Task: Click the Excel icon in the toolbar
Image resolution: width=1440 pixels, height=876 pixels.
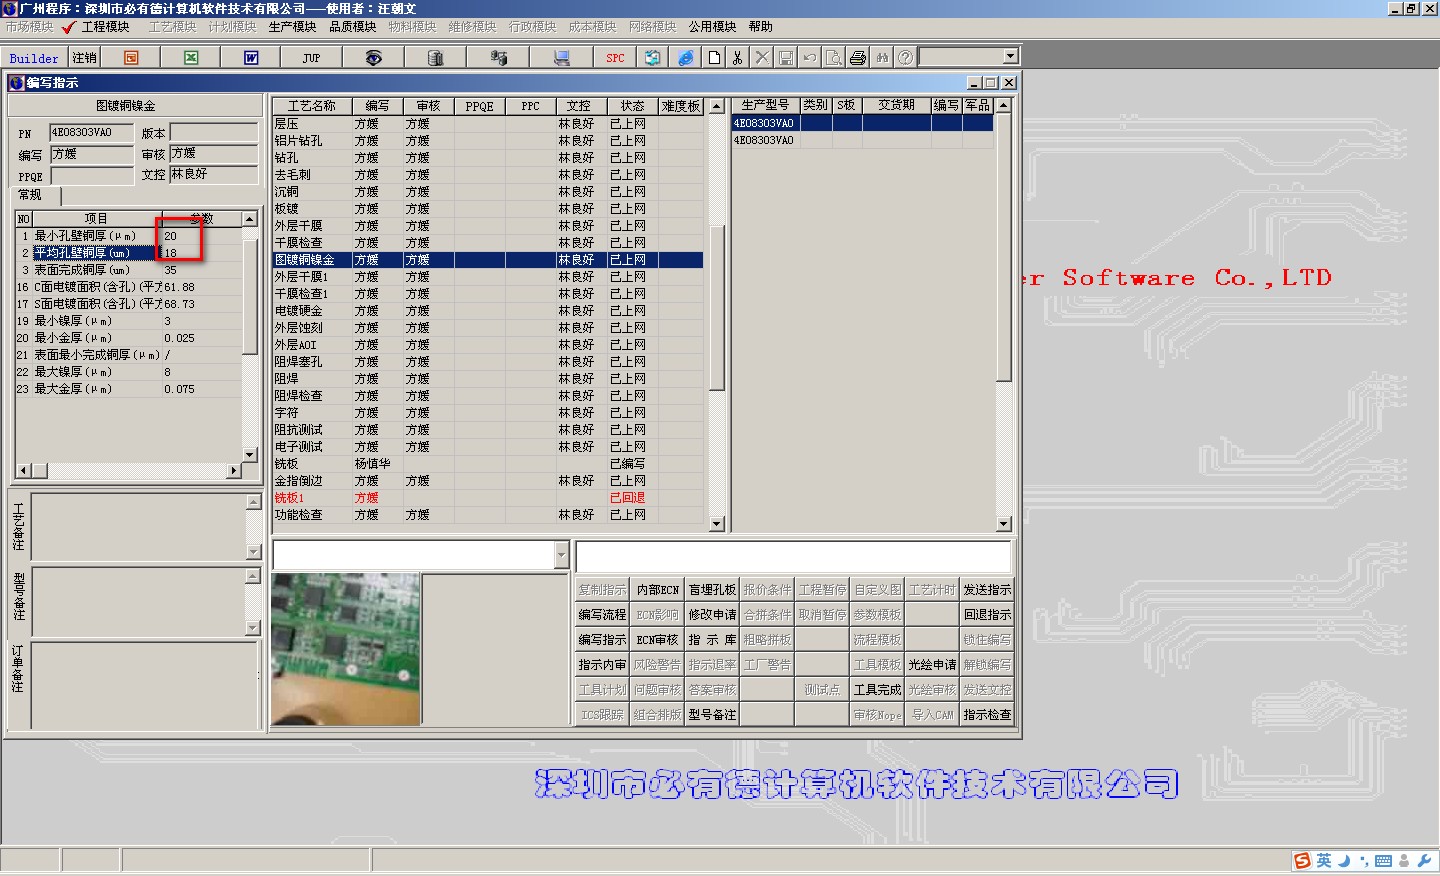Action: point(191,58)
